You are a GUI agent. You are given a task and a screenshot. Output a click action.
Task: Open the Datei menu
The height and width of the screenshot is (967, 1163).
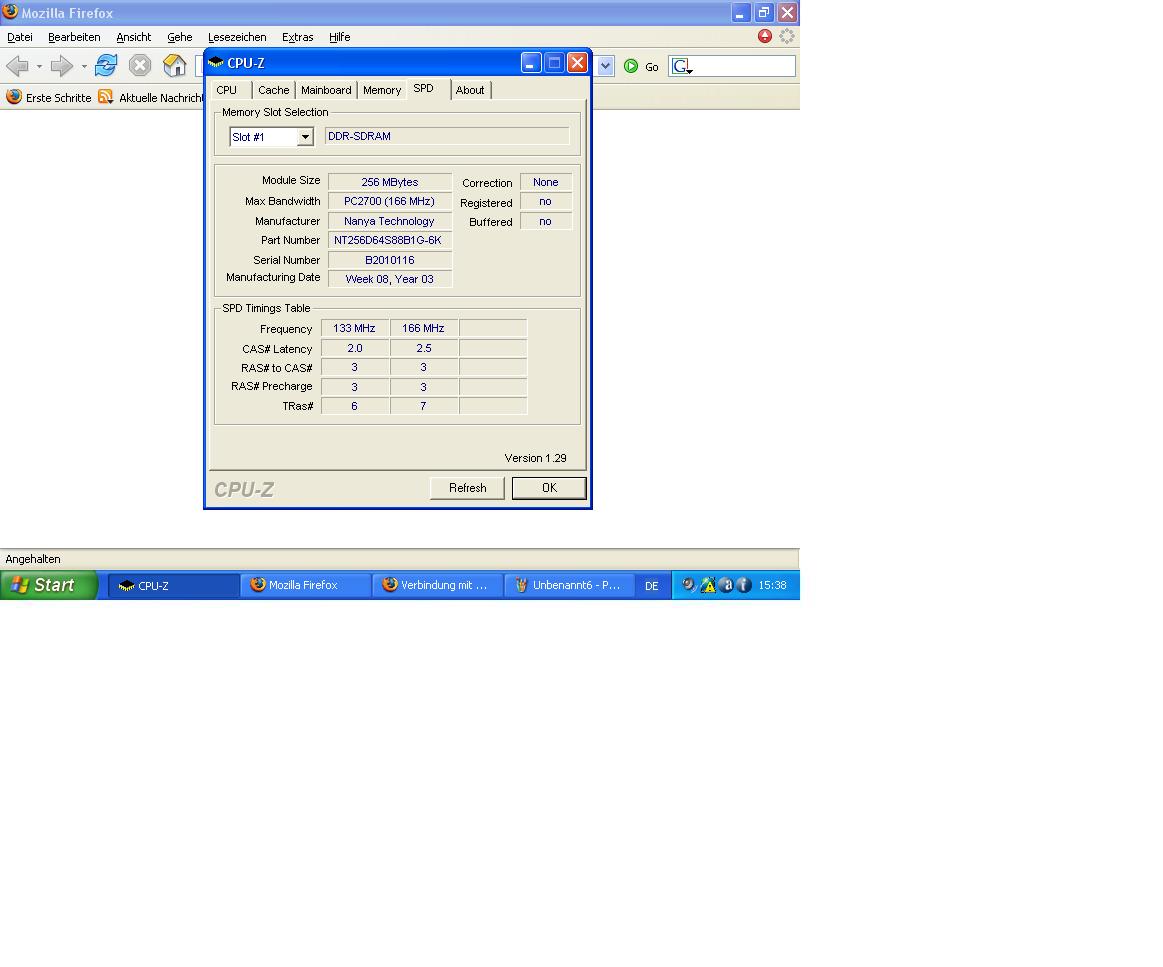(20, 37)
